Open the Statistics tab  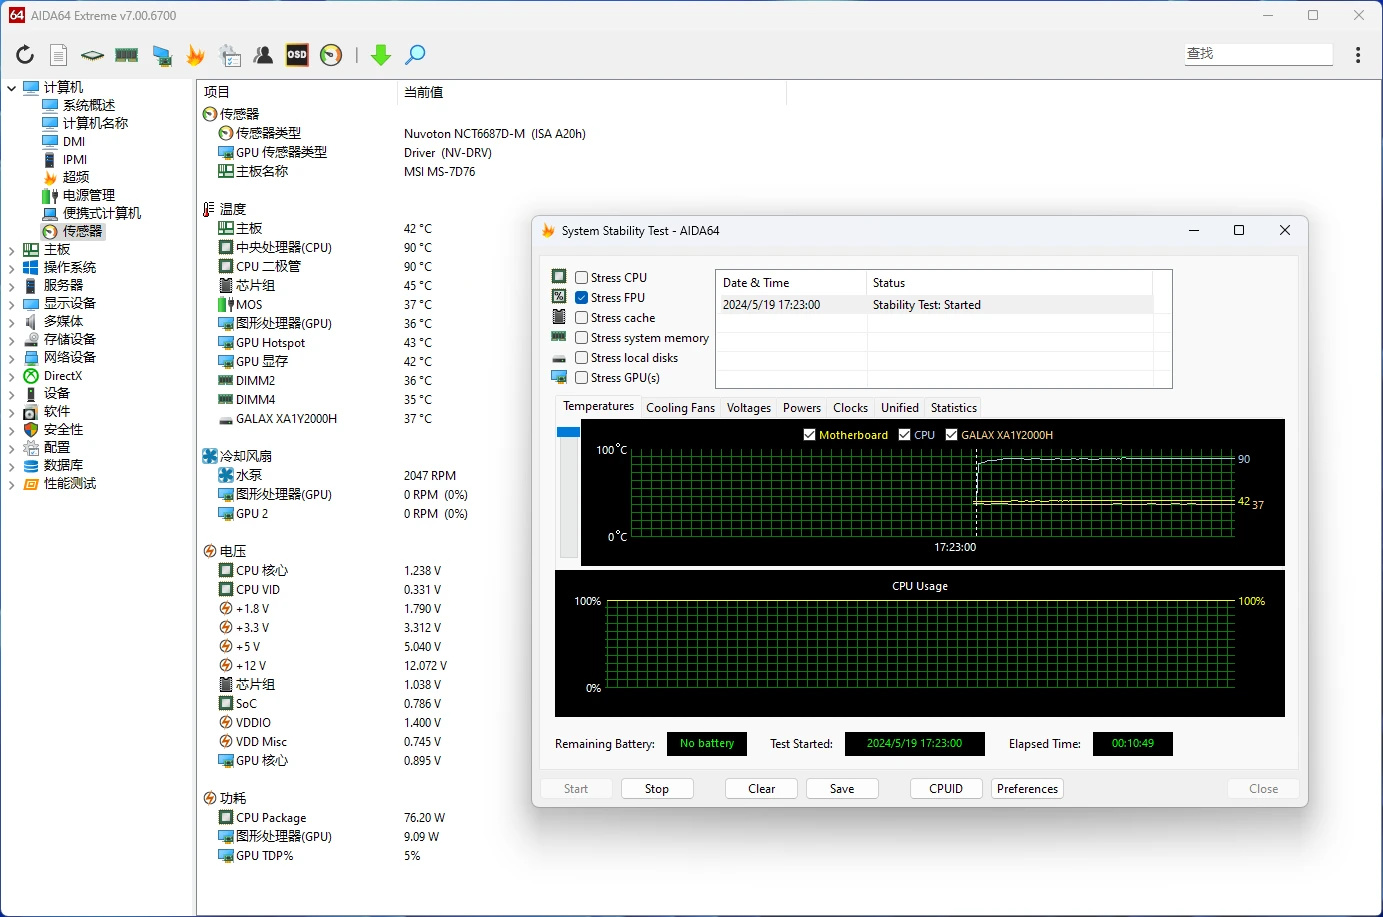pos(953,408)
